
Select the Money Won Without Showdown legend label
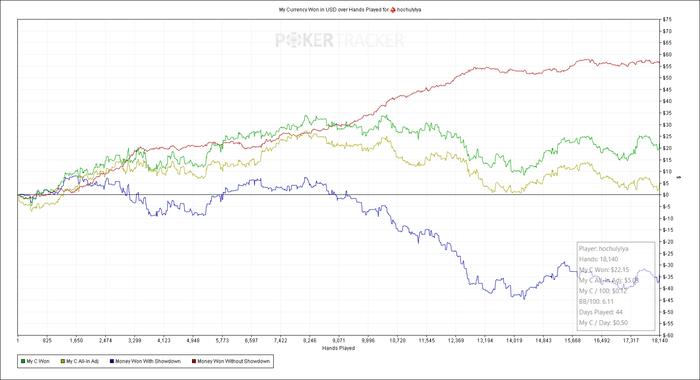[233, 361]
